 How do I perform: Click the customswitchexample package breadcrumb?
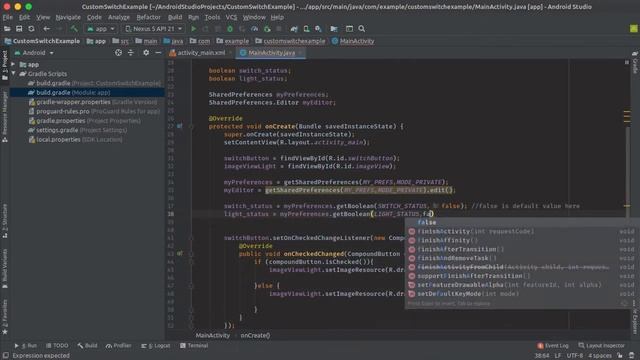pyautogui.click(x=290, y=41)
